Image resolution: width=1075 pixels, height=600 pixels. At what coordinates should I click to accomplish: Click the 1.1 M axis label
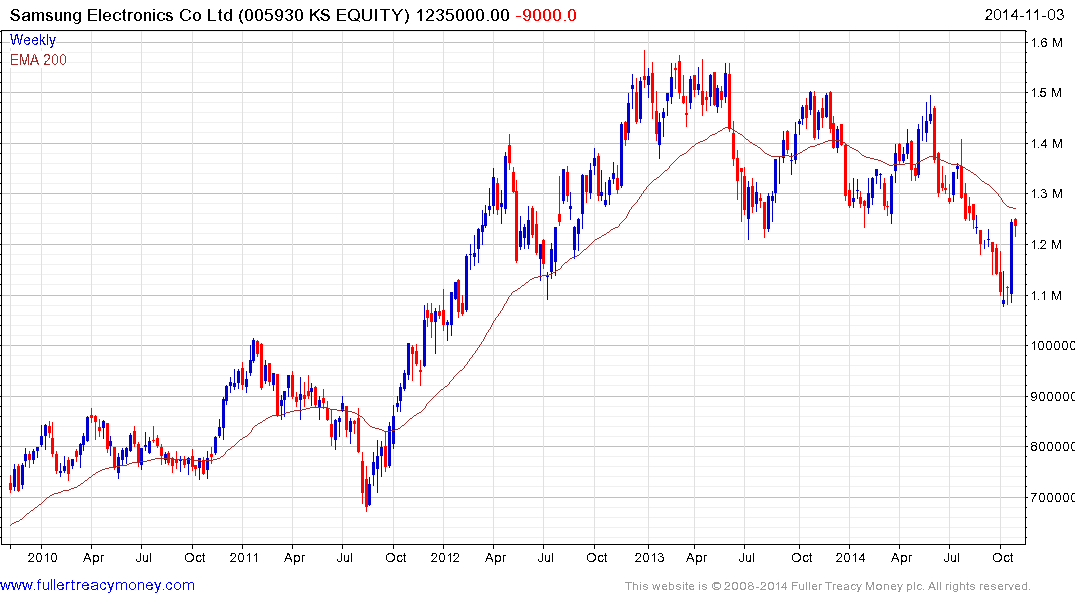pyautogui.click(x=1046, y=296)
